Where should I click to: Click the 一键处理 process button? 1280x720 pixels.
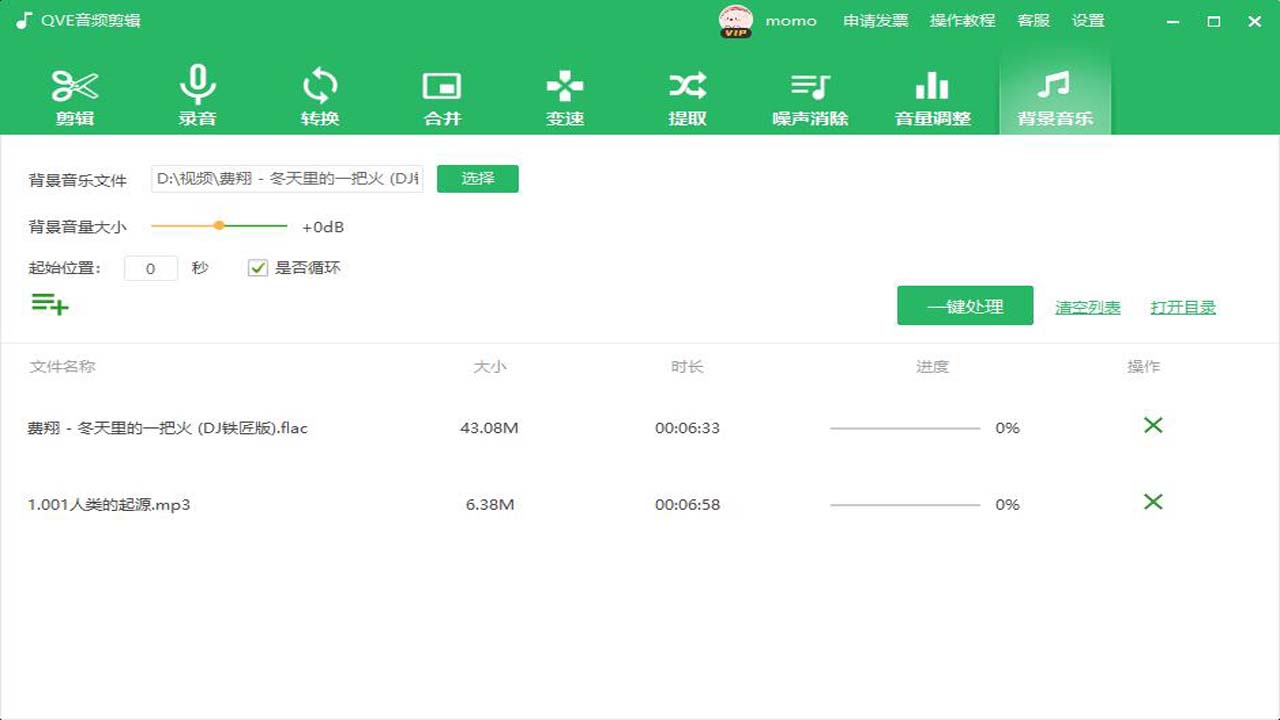964,305
